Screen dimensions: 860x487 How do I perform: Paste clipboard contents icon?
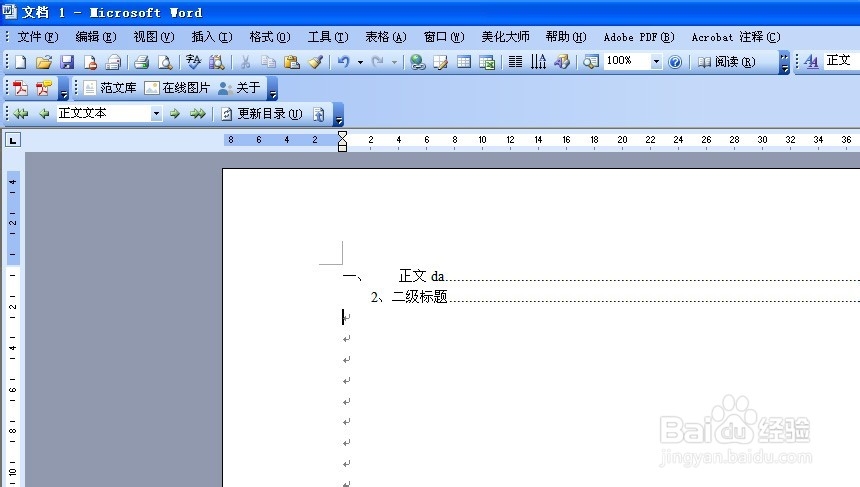292,61
